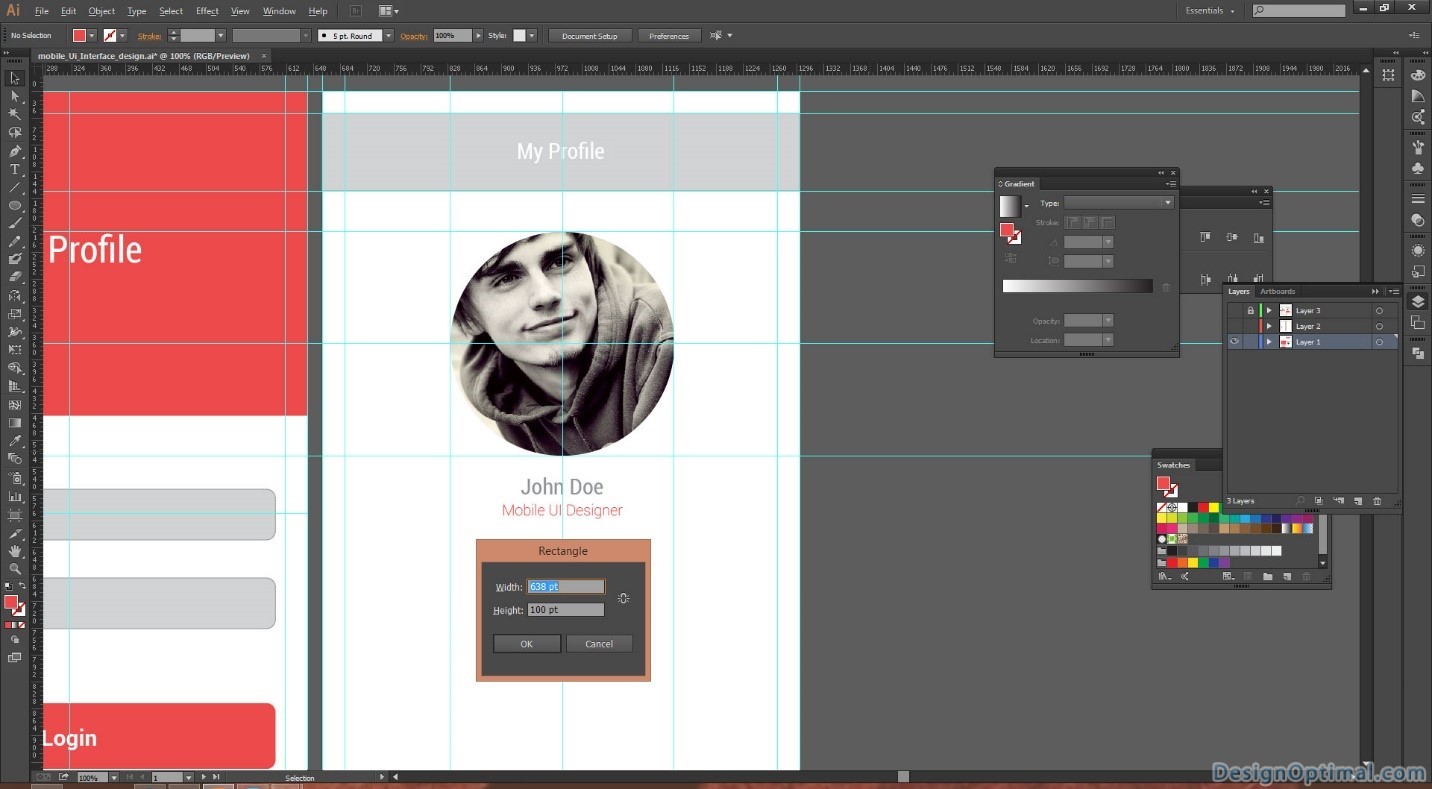Click Cancel in the Rectangle dialog

tap(599, 644)
